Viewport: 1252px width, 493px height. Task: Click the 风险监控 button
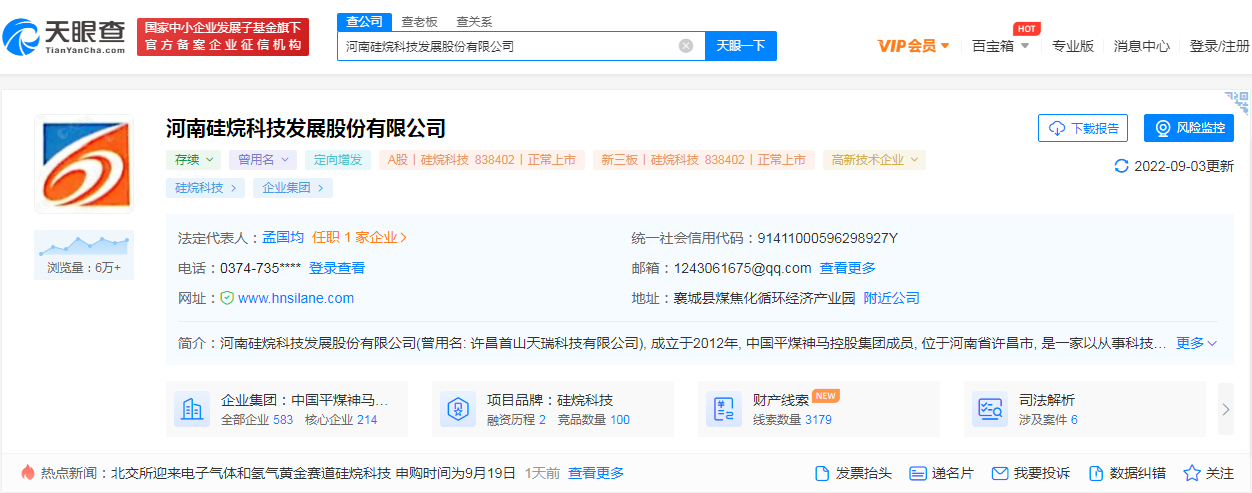pyautogui.click(x=1189, y=128)
